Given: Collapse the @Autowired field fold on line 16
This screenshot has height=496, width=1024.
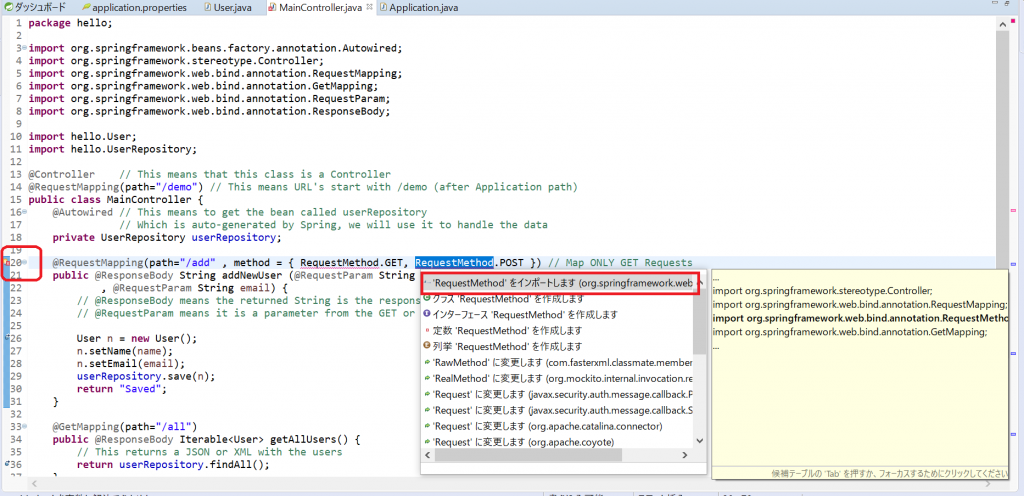Looking at the screenshot, I should click(x=24, y=212).
